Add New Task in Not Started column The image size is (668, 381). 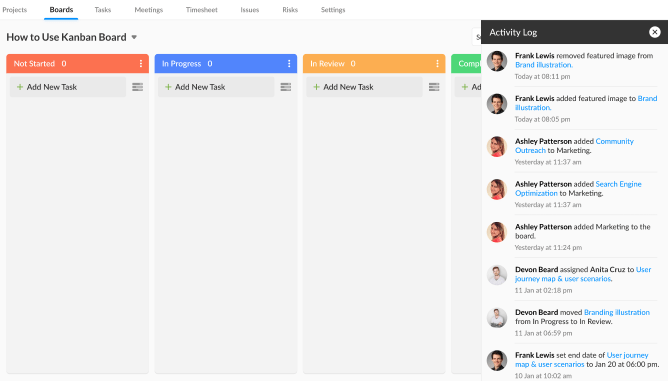68,87
